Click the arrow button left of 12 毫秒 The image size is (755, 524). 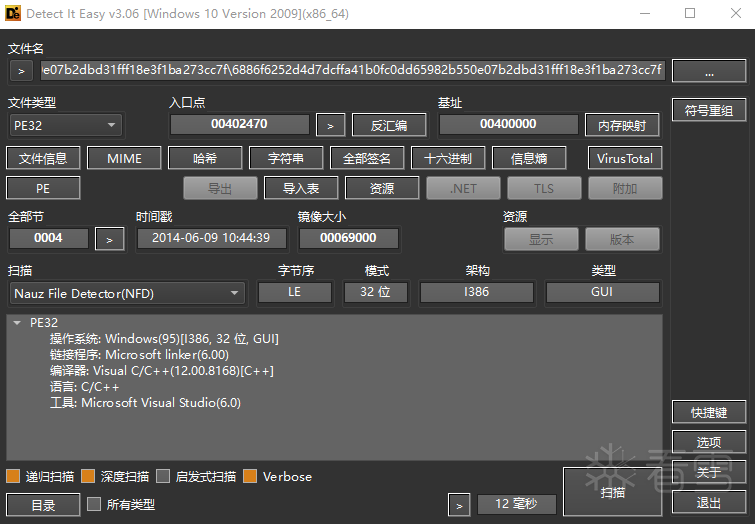click(459, 505)
